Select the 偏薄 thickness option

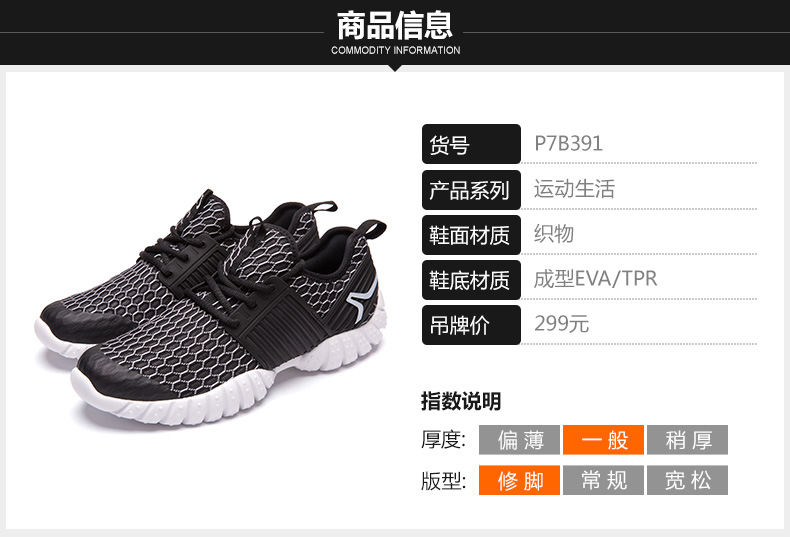click(519, 440)
